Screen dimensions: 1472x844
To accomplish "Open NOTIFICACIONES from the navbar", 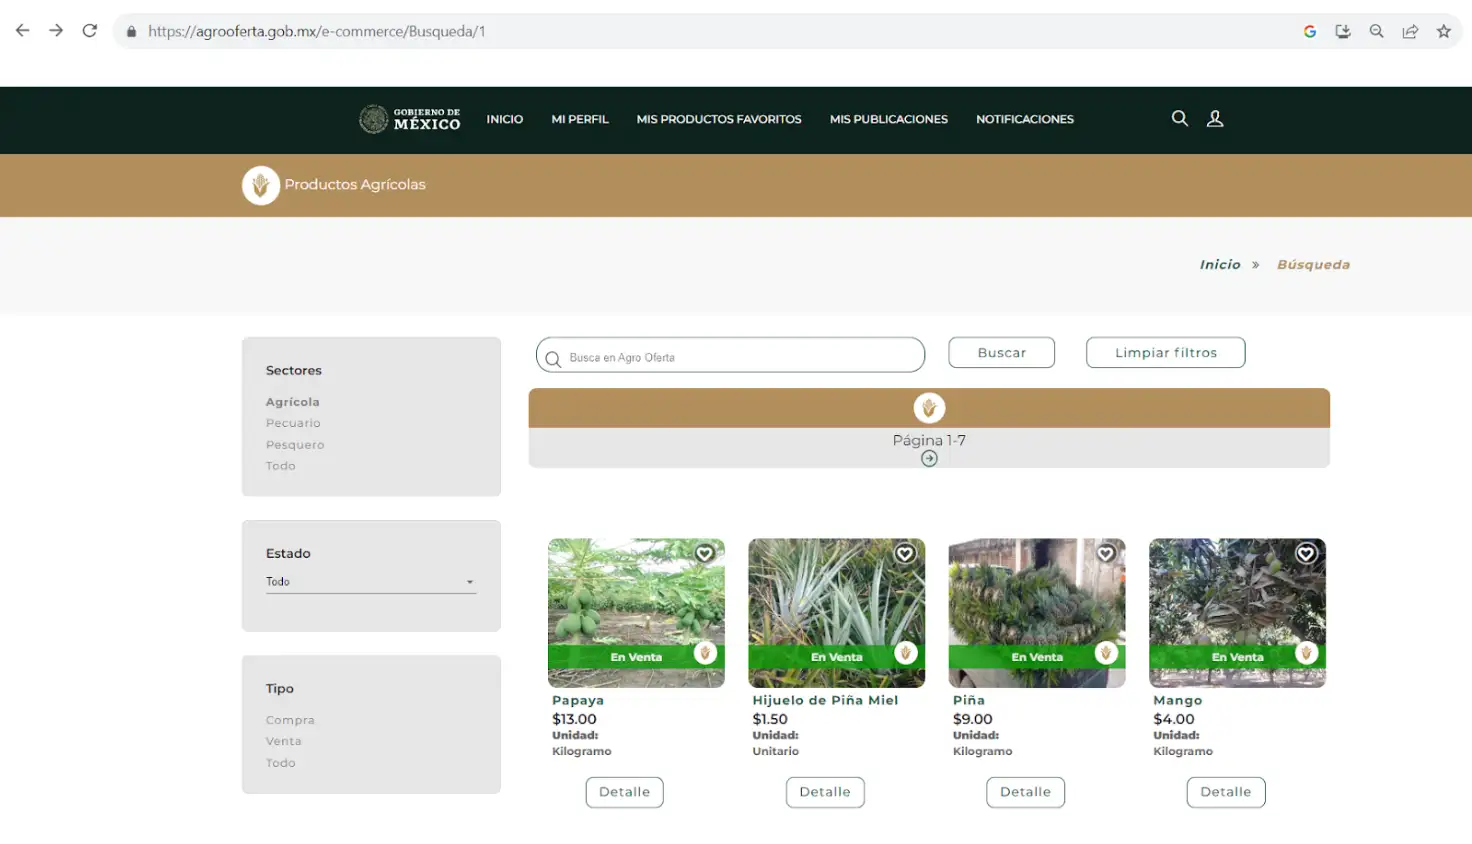I will click(x=1024, y=119).
